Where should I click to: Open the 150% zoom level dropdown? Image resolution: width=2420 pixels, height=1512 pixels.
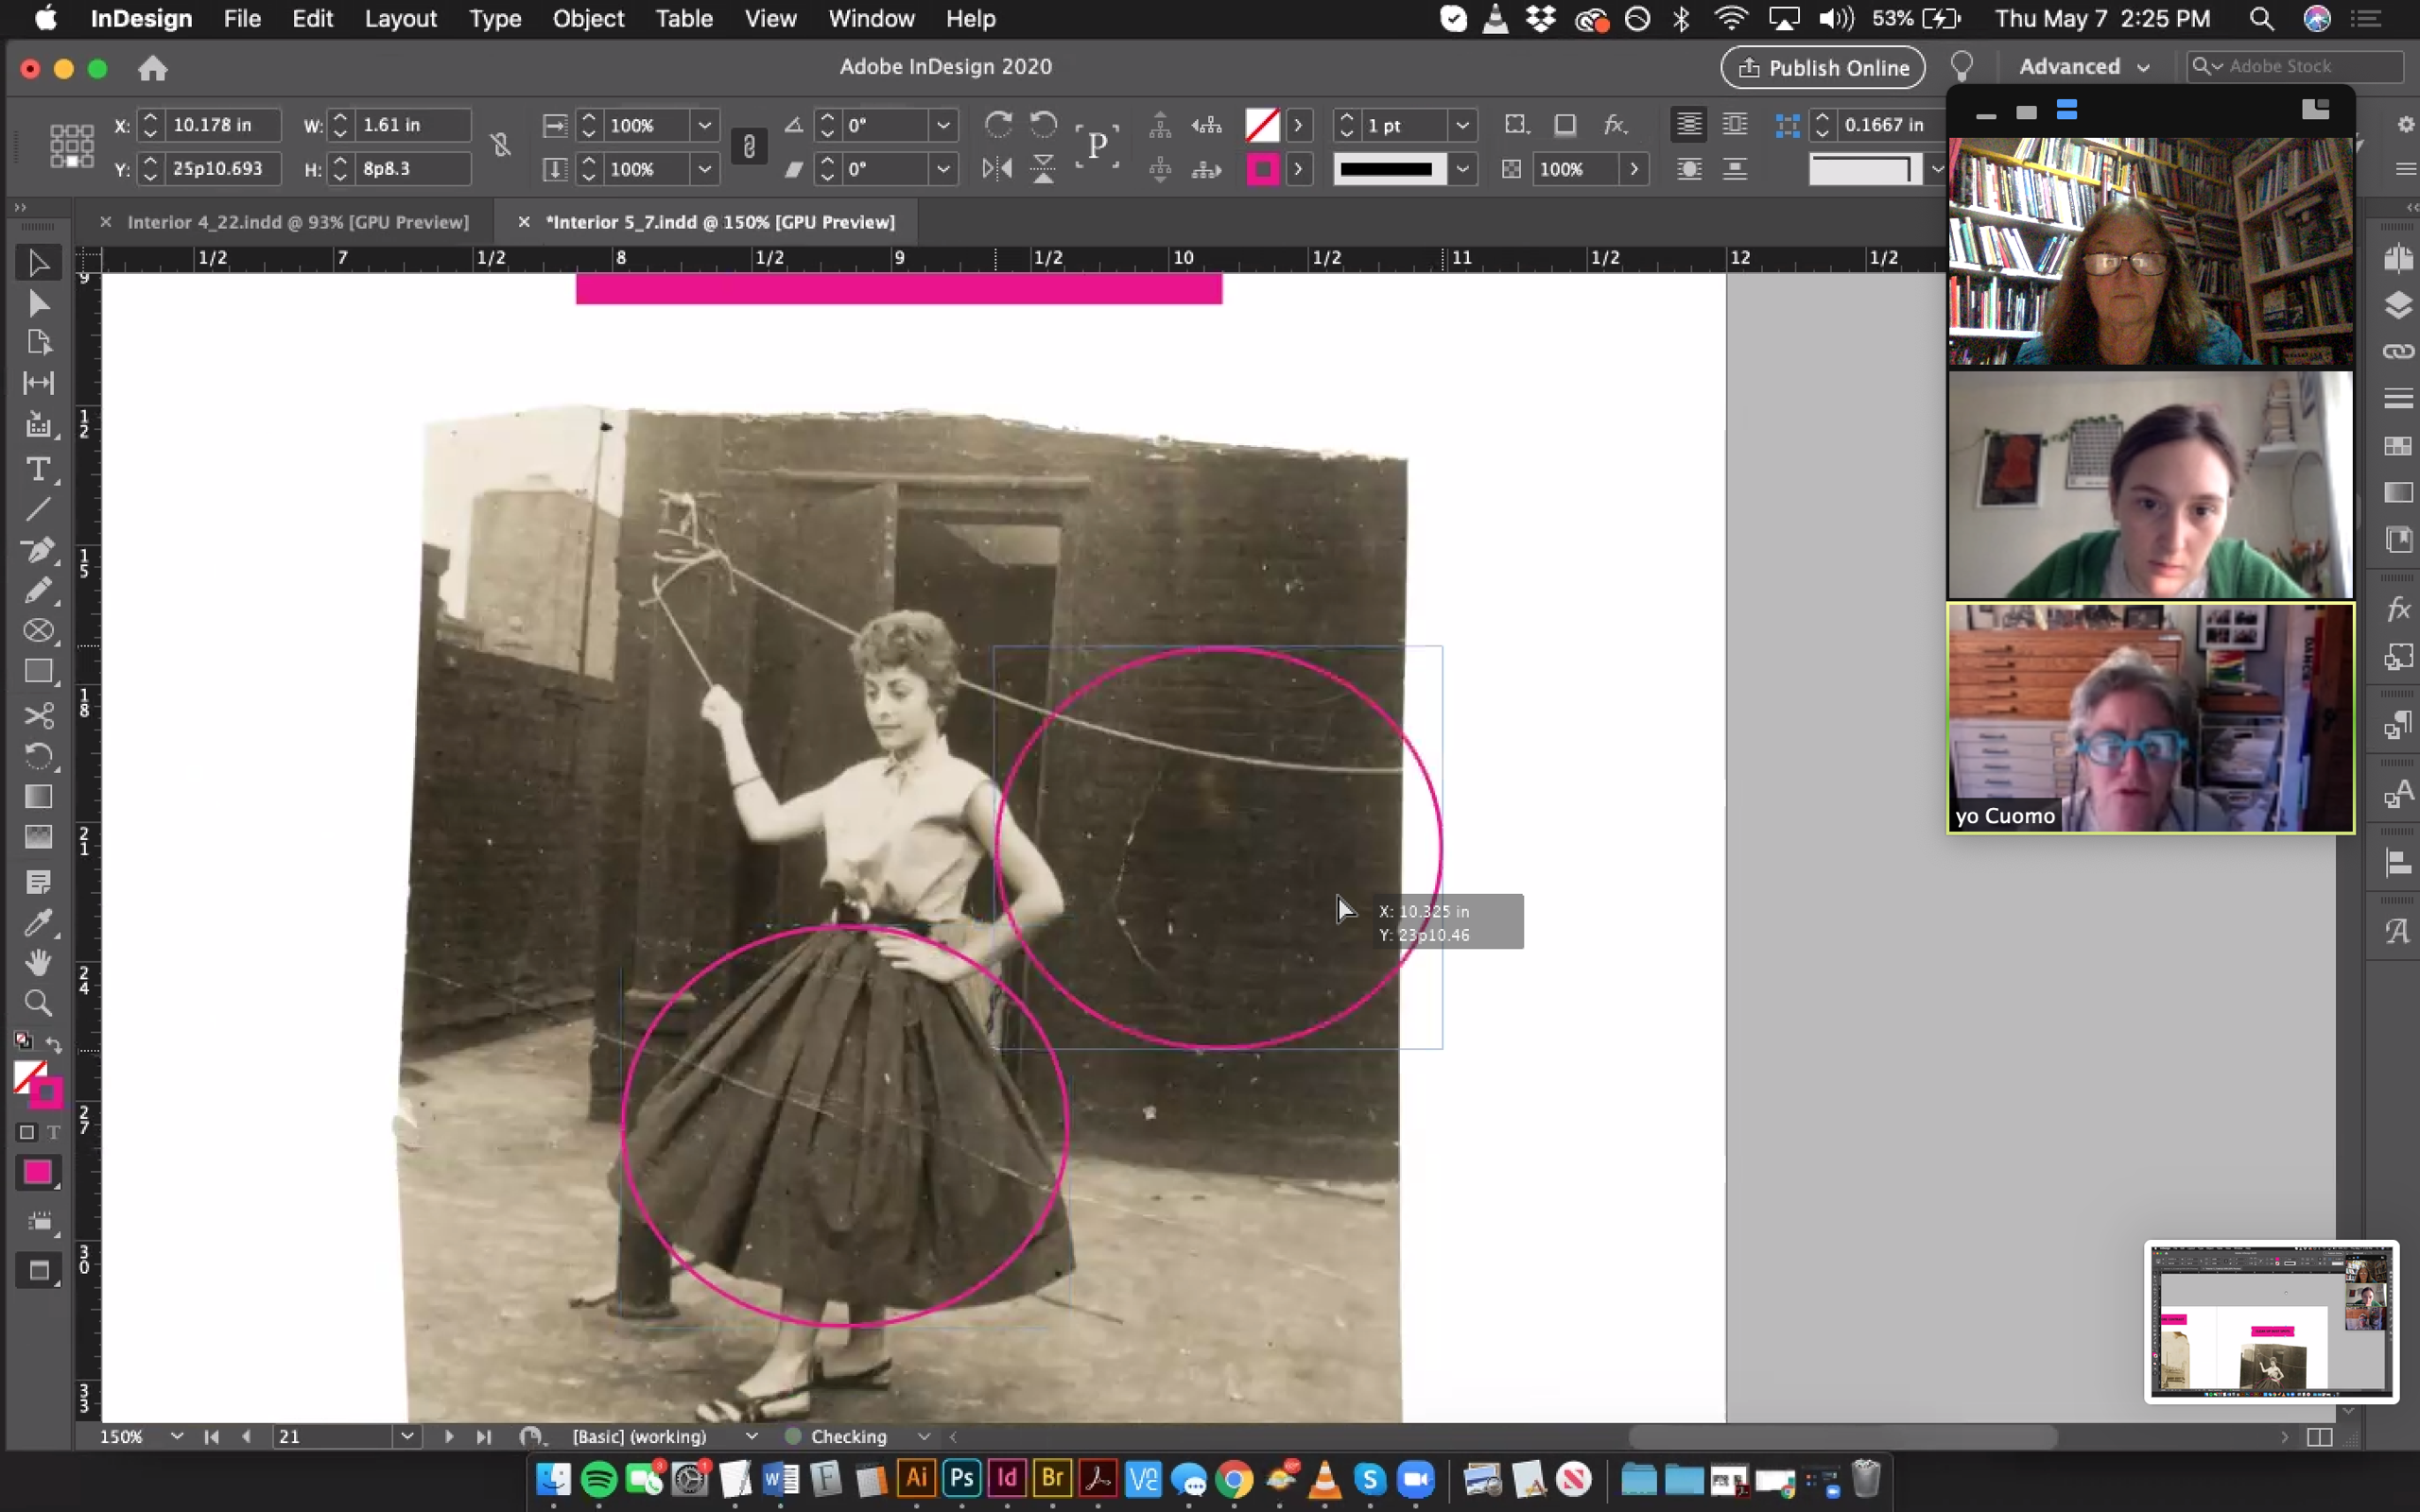tap(177, 1436)
